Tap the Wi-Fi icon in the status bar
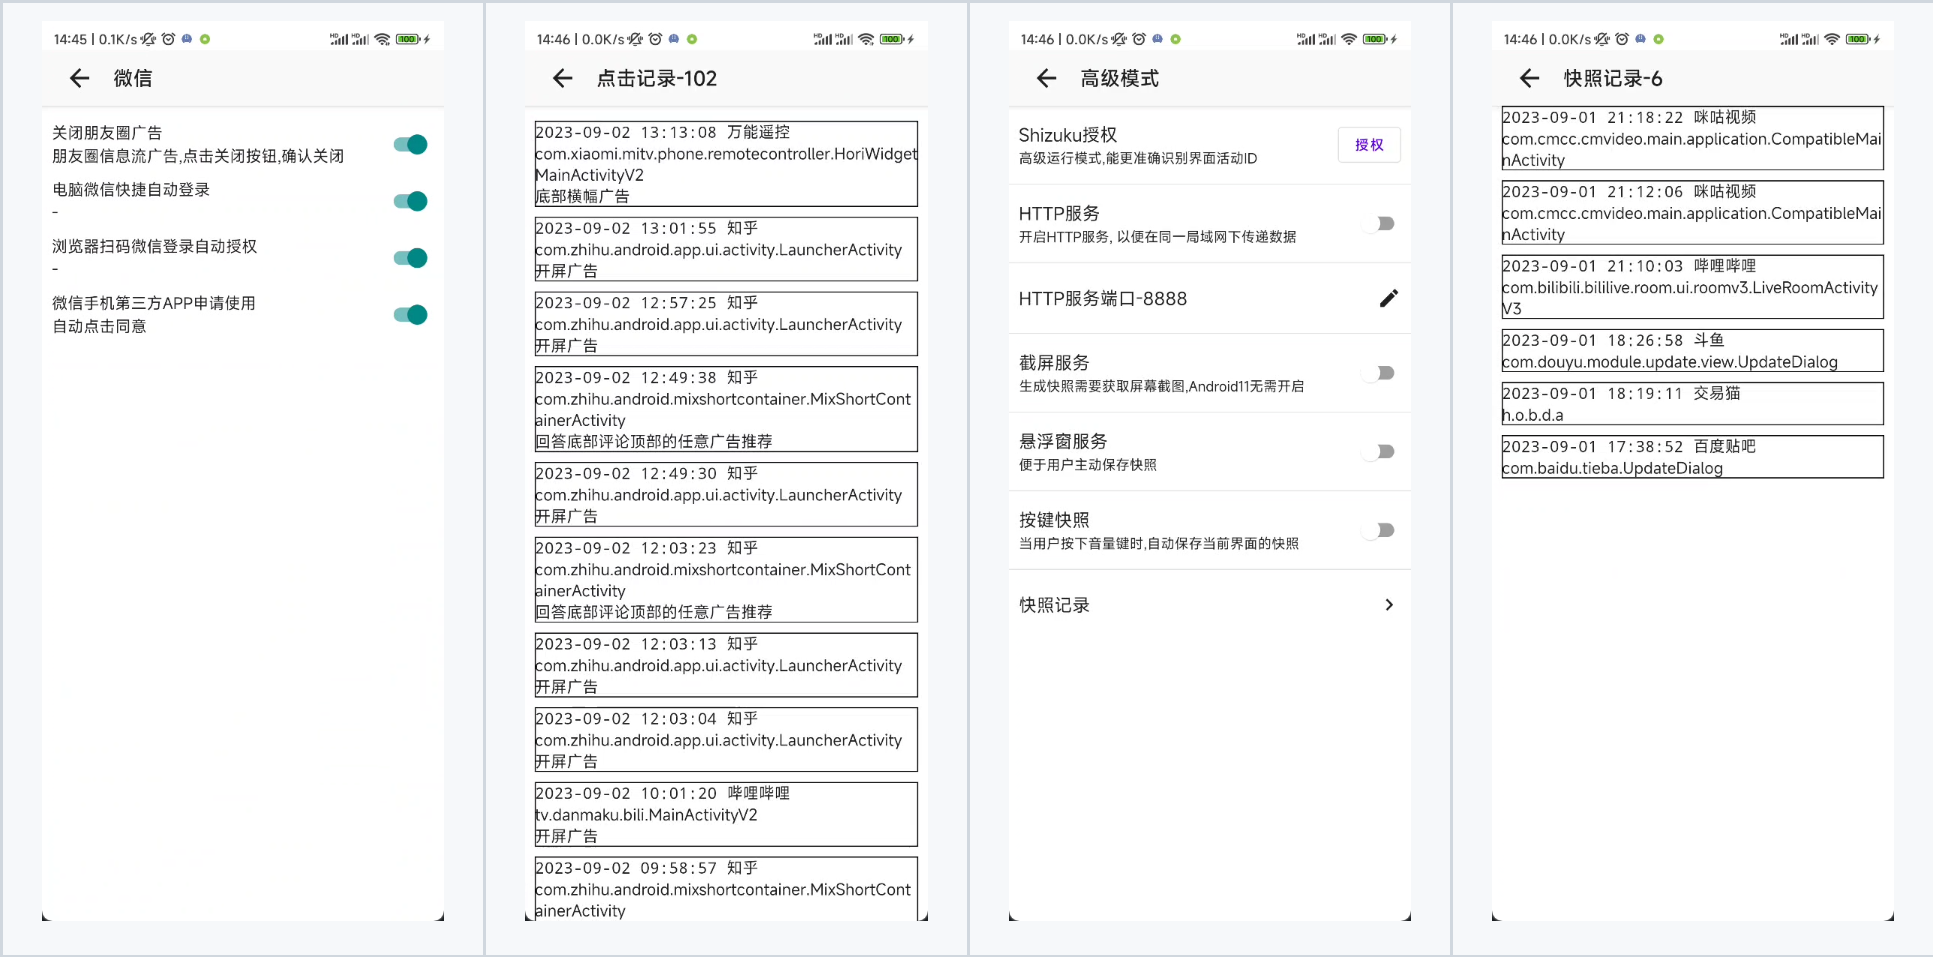 tap(383, 38)
